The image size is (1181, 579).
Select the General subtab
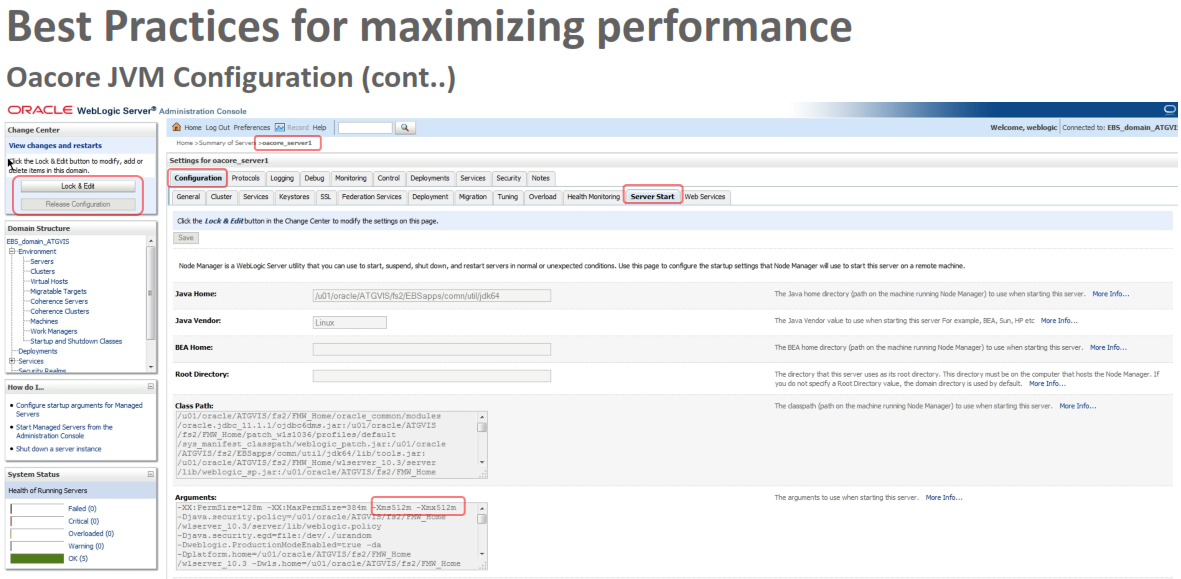[188, 197]
